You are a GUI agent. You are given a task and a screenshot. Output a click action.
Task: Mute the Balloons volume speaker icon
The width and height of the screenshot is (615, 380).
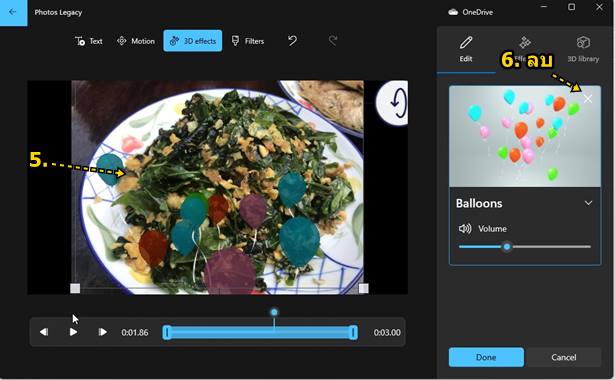pyautogui.click(x=465, y=229)
